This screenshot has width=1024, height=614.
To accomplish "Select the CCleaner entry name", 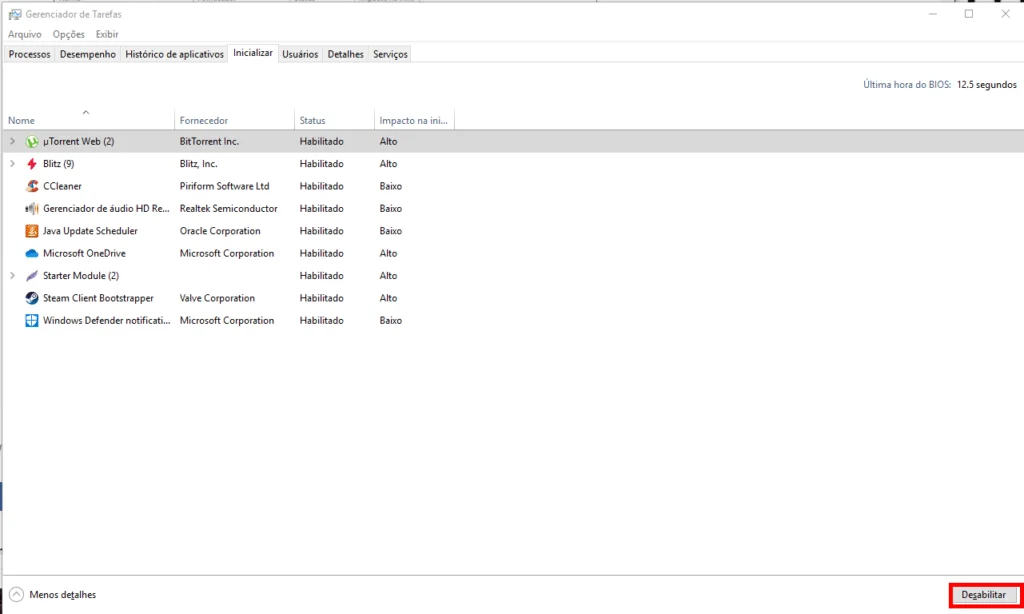I will point(62,186).
